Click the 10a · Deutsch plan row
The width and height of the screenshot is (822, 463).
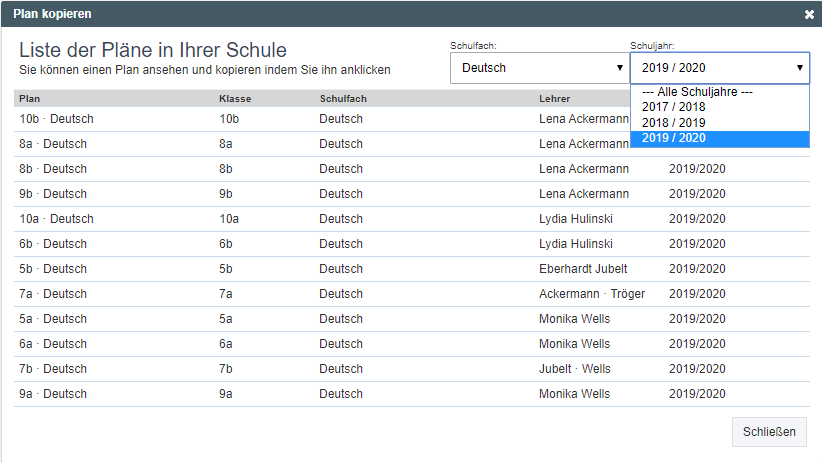56,219
